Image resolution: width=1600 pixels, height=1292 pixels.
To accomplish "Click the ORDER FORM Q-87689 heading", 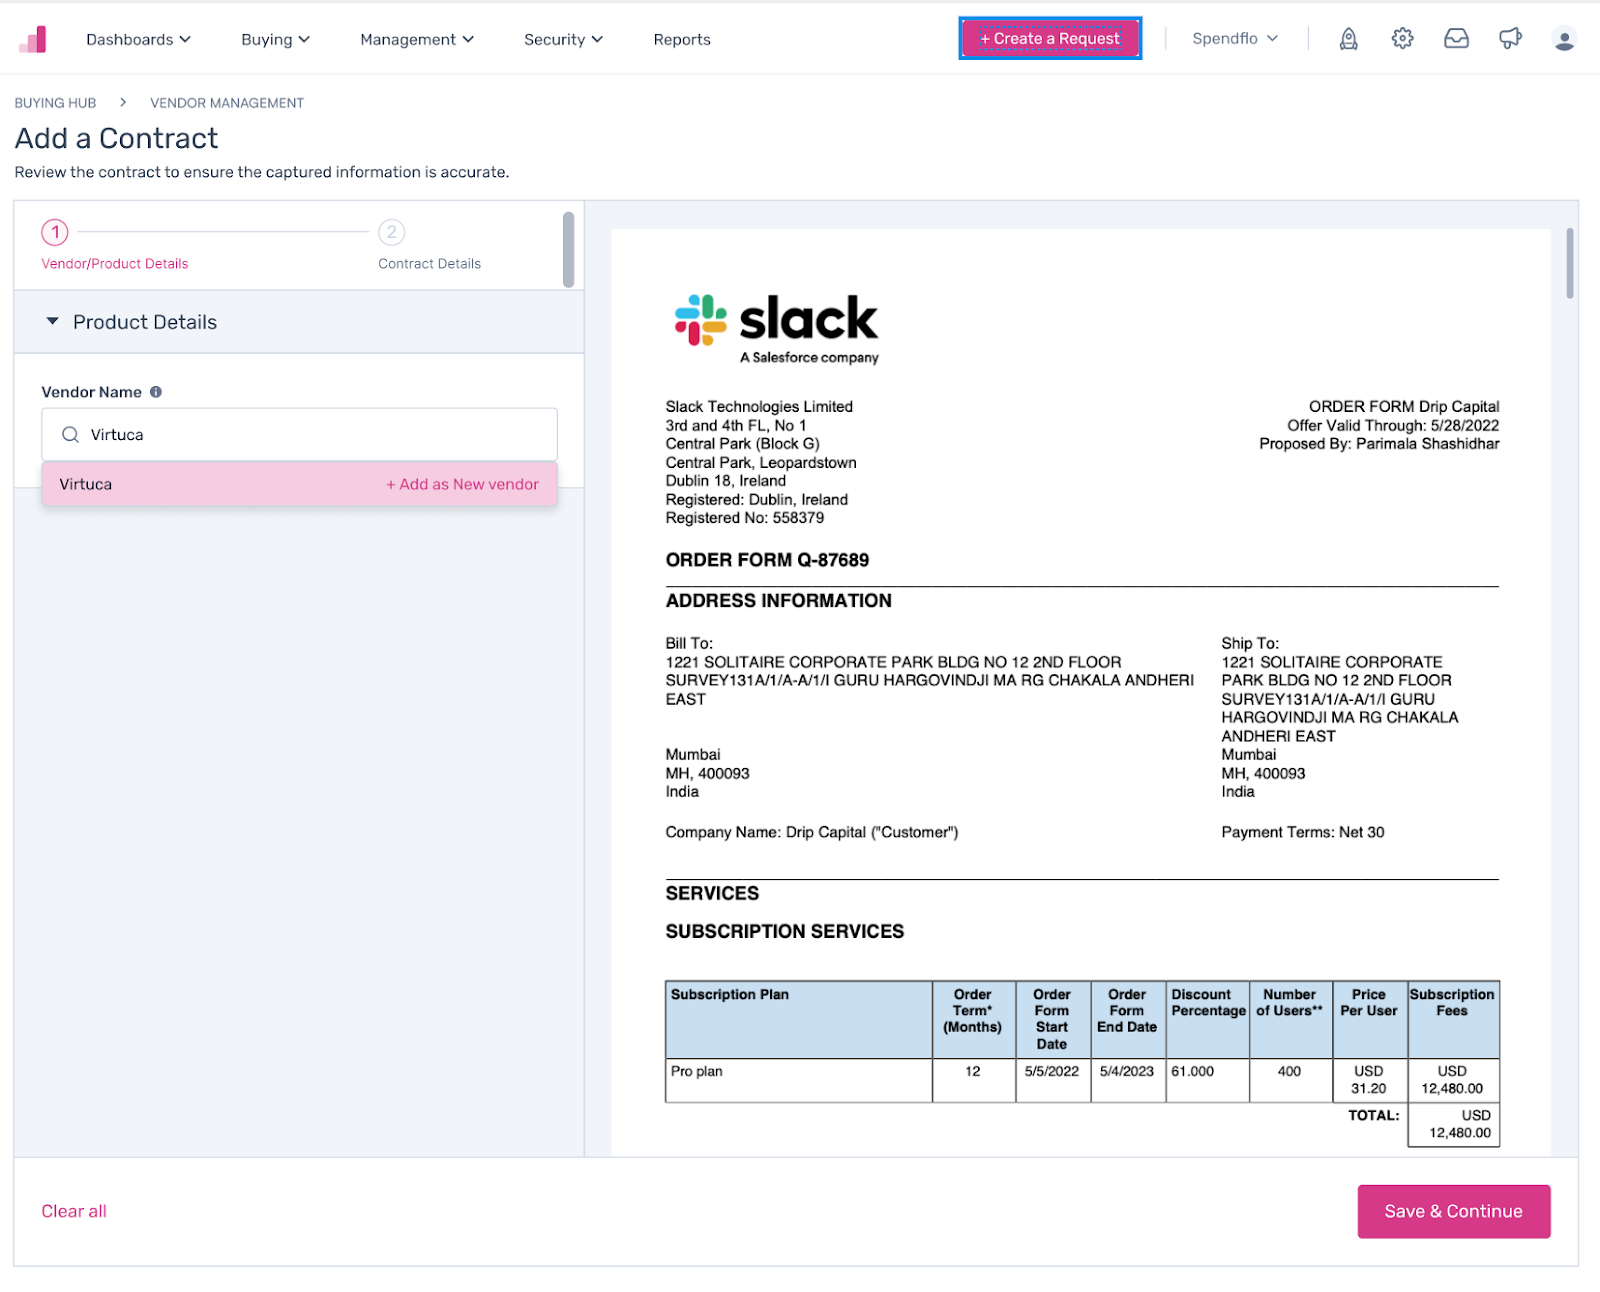I will [x=767, y=560].
